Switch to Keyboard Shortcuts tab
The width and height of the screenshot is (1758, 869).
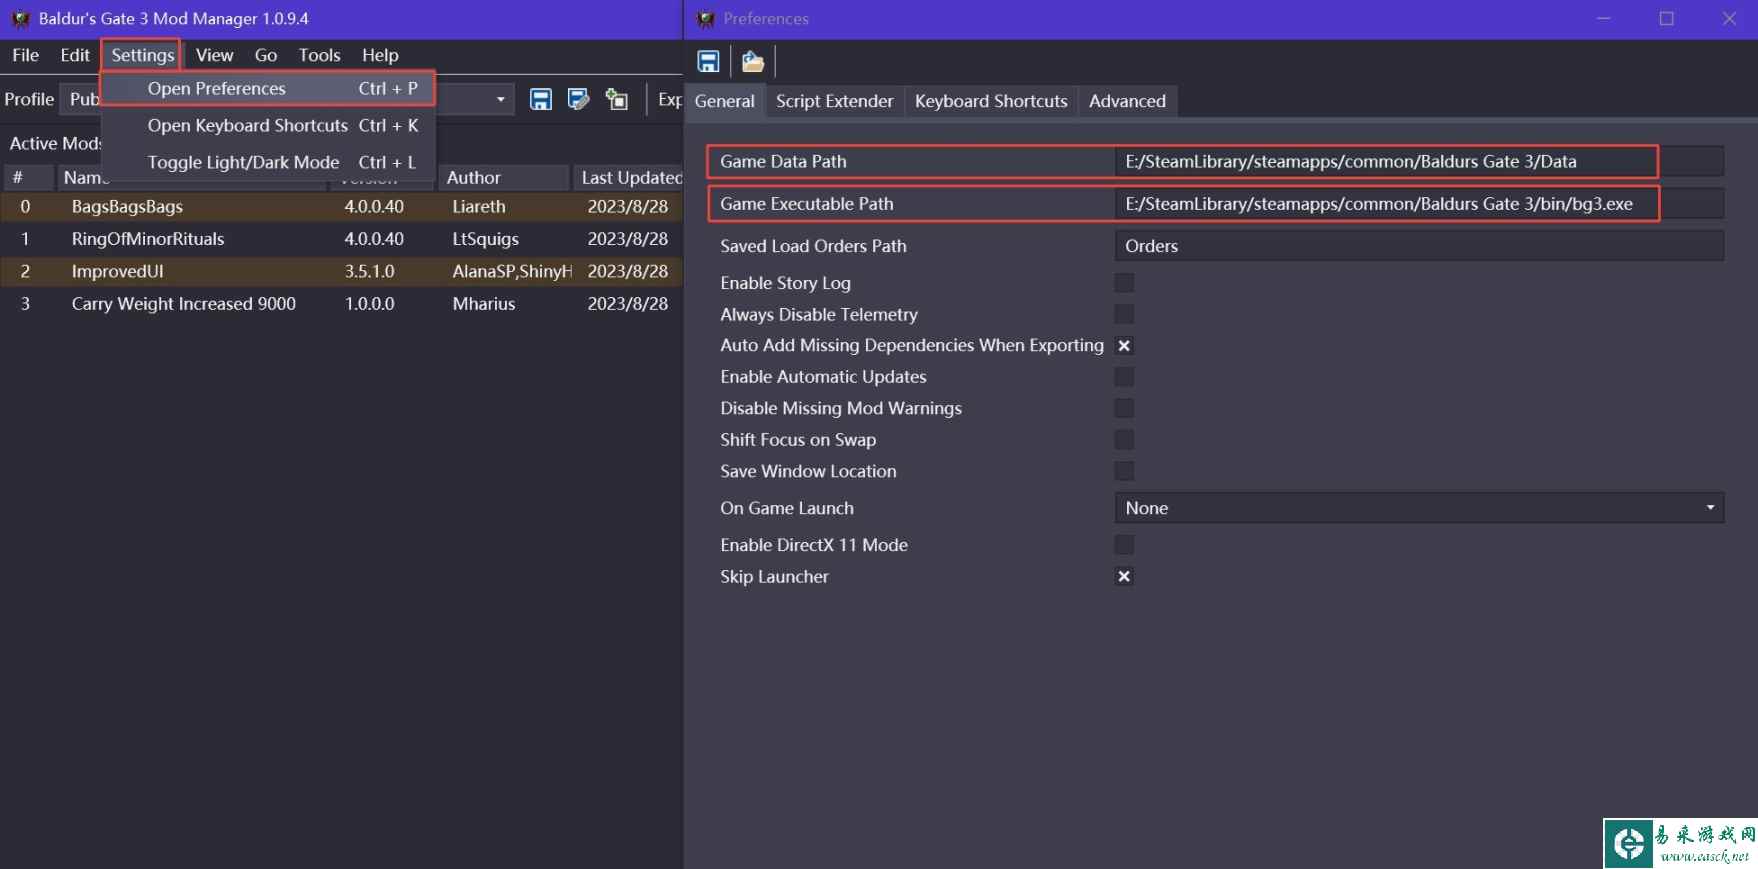(991, 101)
